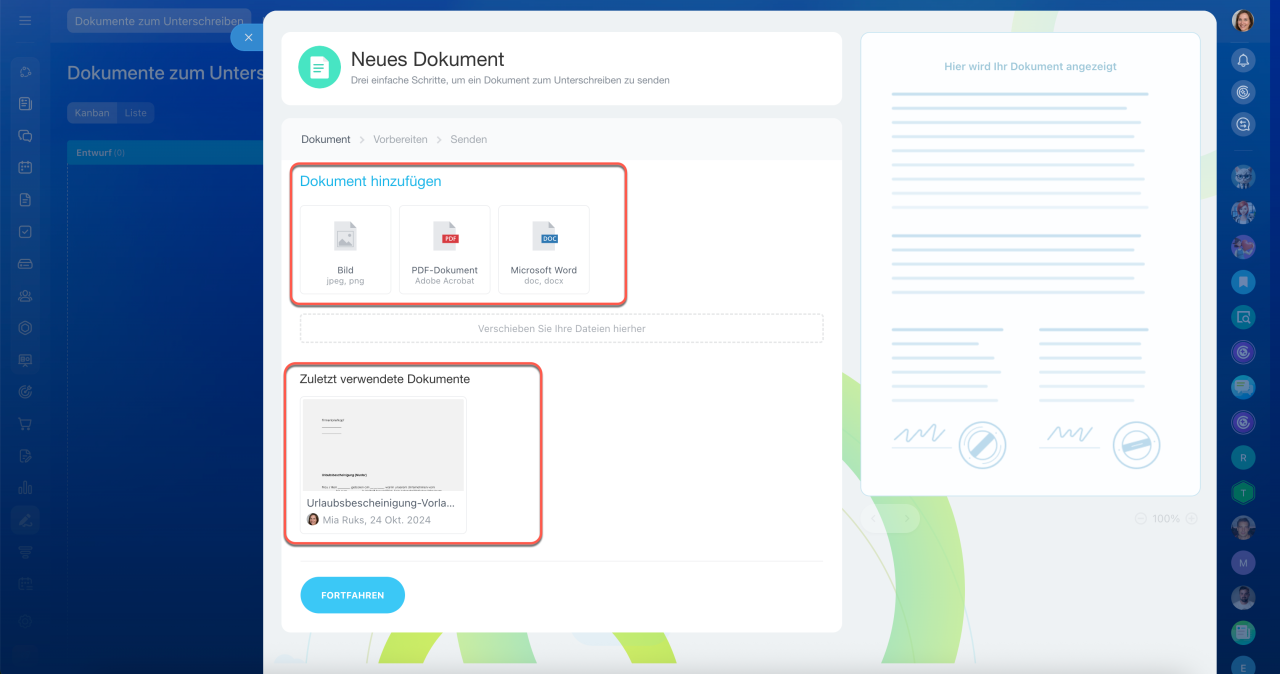Select PDF-Dokument Adobe Acrobat tile
Viewport: 1280px width, 674px height.
click(445, 249)
